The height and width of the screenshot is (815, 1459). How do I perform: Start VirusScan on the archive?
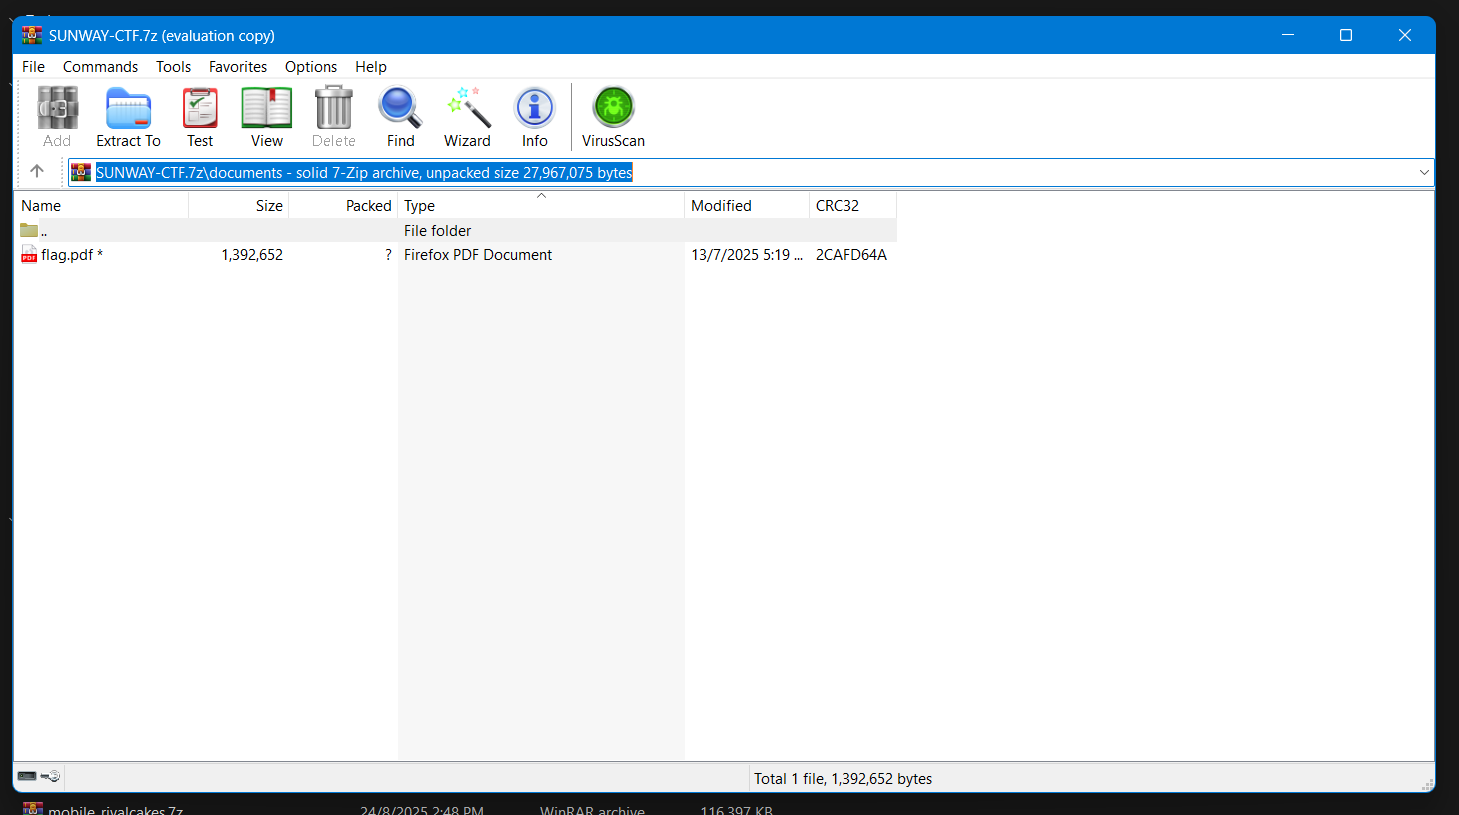[x=613, y=108]
